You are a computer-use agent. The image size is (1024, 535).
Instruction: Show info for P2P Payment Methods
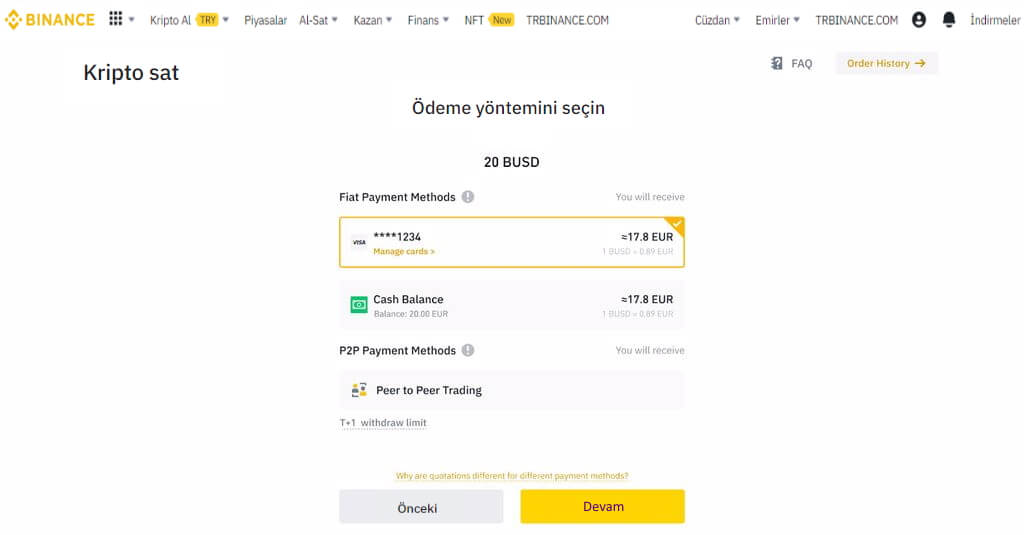pyautogui.click(x=468, y=350)
